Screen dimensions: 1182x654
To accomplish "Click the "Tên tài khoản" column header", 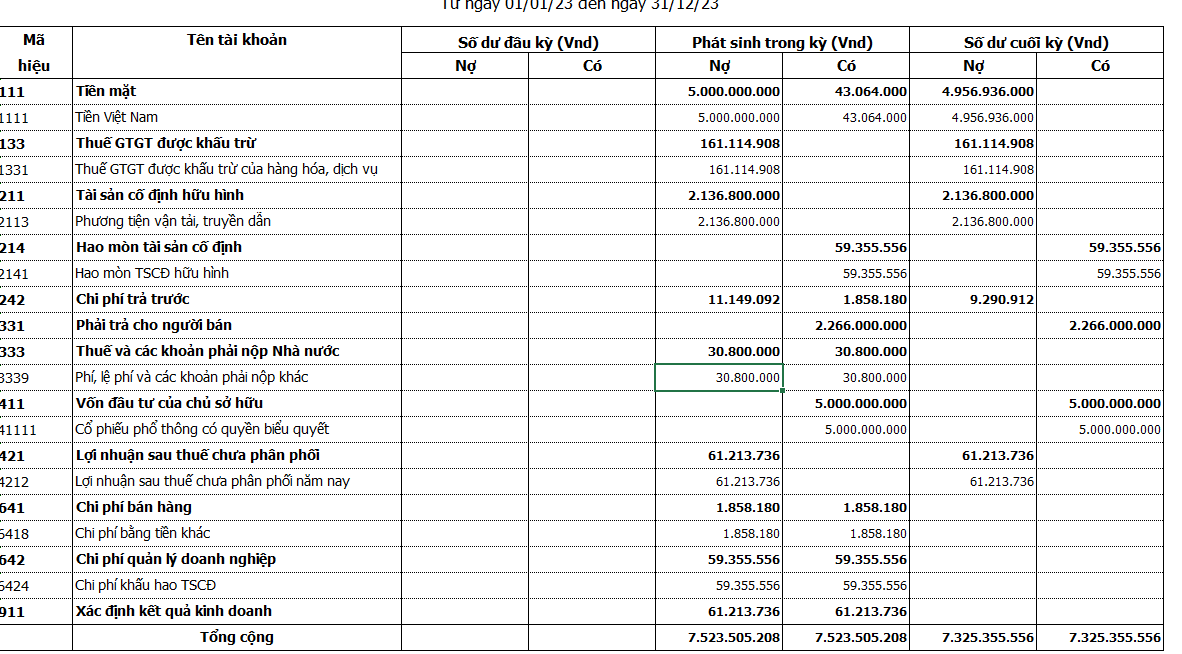I will (237, 40).
